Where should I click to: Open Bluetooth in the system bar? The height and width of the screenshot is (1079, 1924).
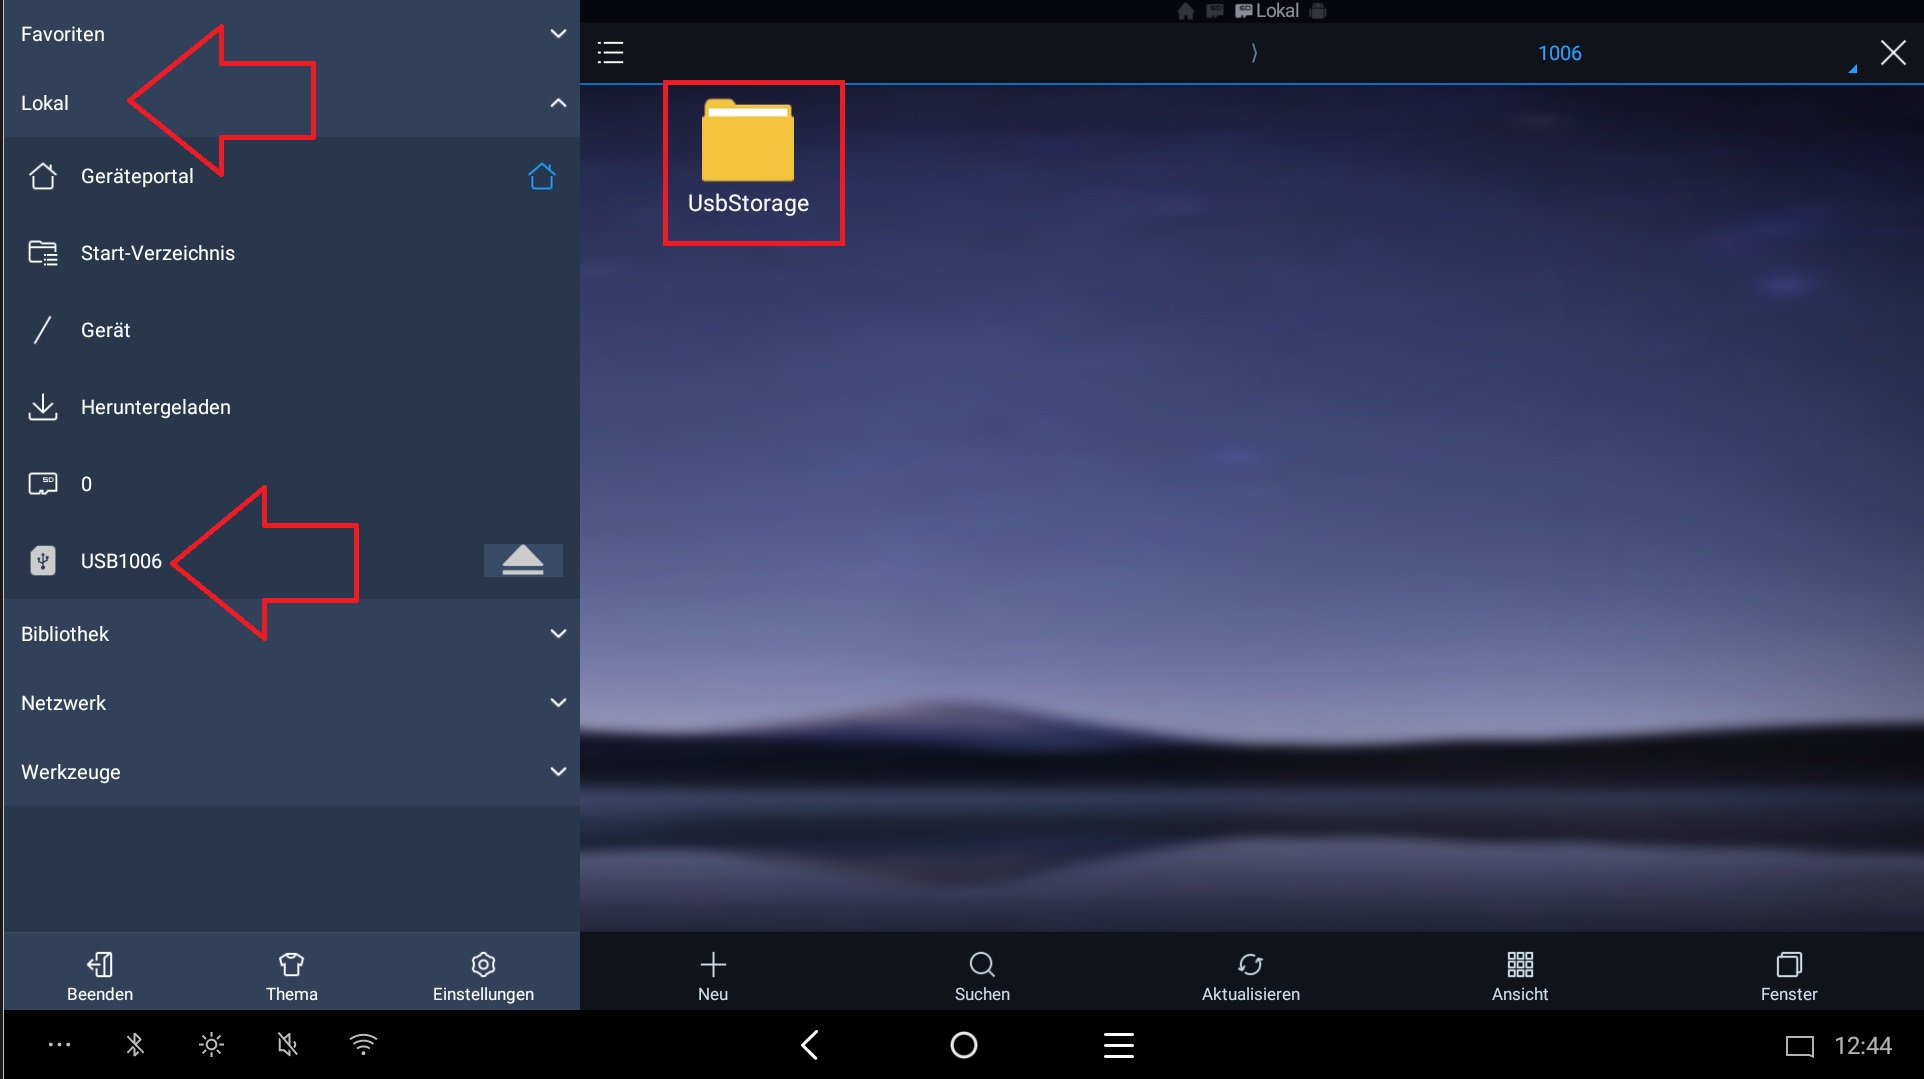coord(135,1045)
